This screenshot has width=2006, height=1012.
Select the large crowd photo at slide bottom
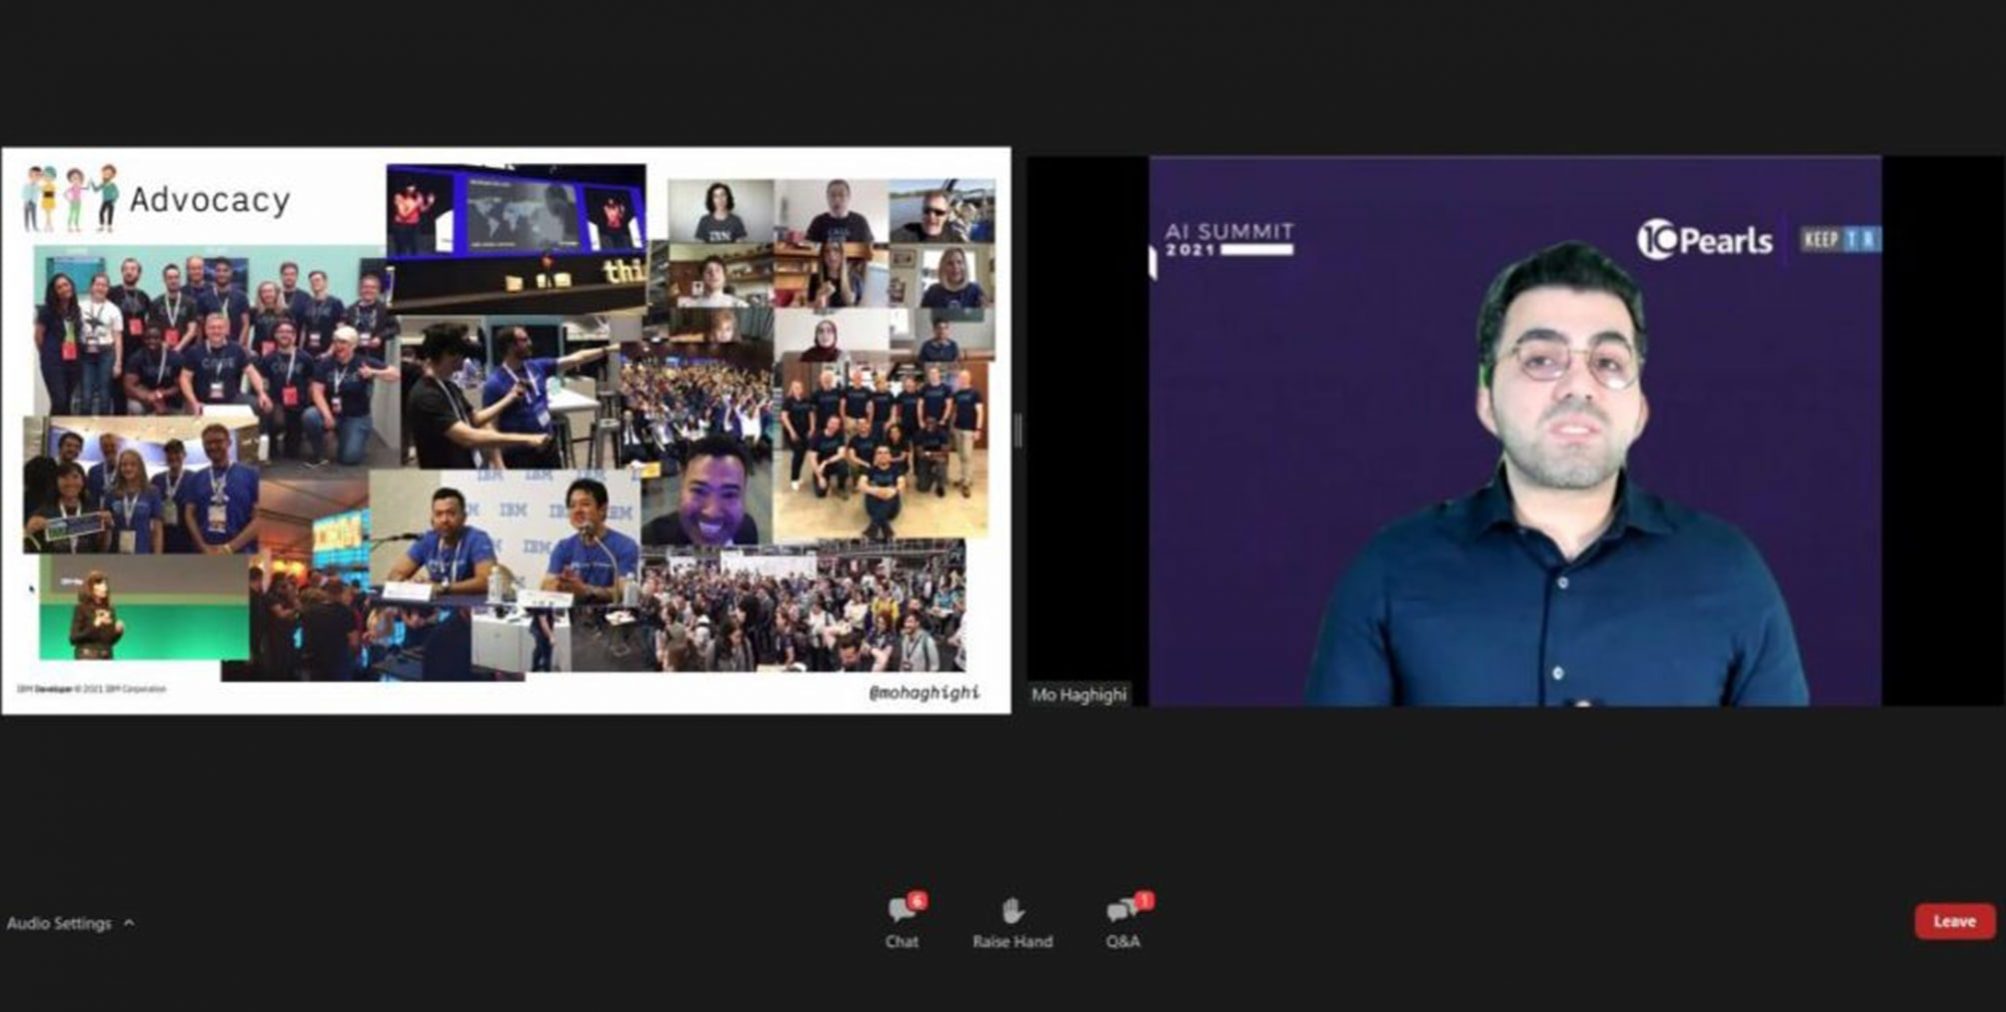[803, 610]
